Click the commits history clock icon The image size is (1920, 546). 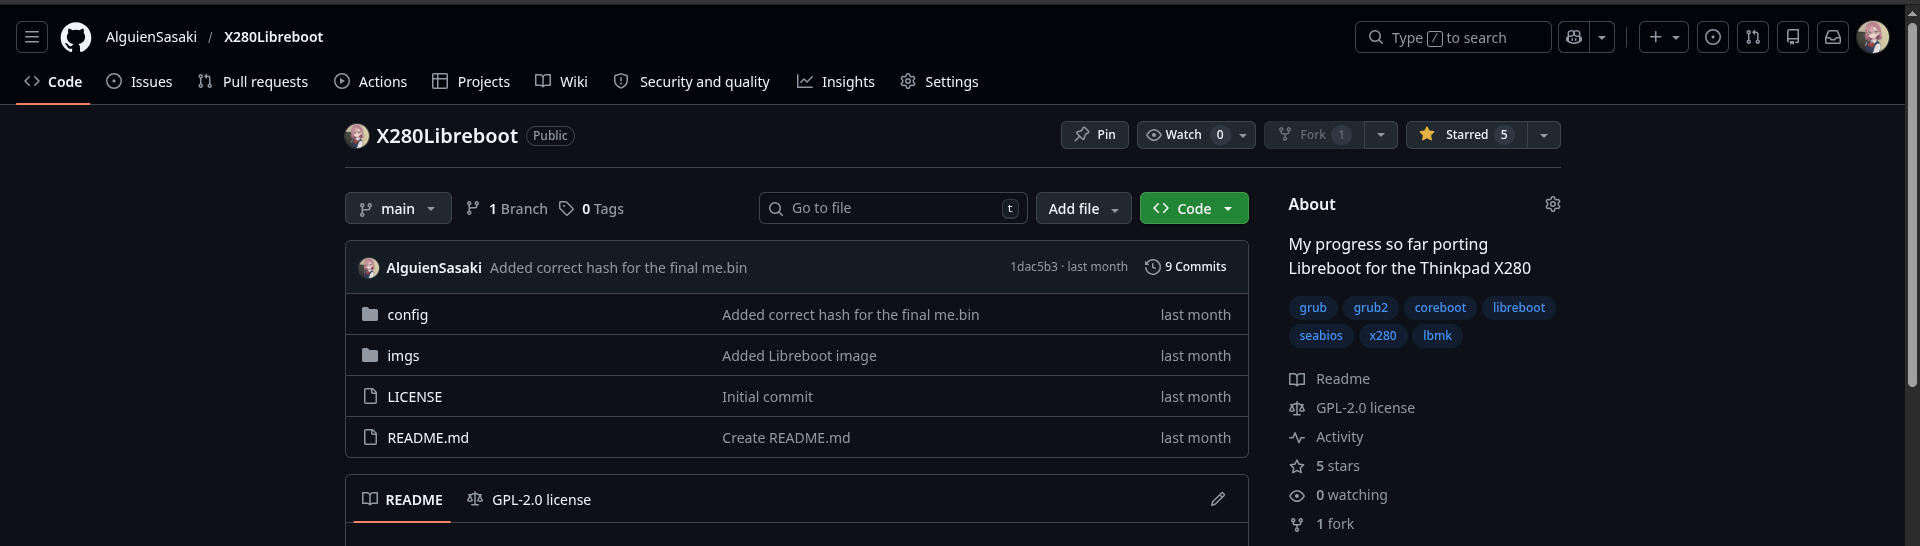coord(1153,267)
